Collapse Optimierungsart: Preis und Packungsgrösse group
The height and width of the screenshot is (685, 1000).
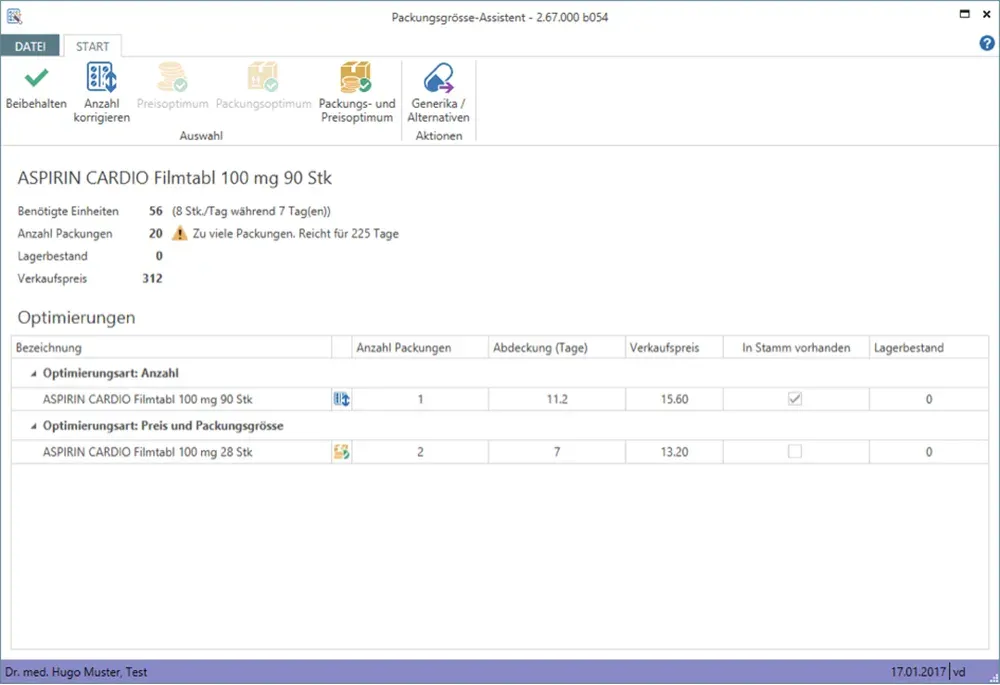tap(34, 426)
